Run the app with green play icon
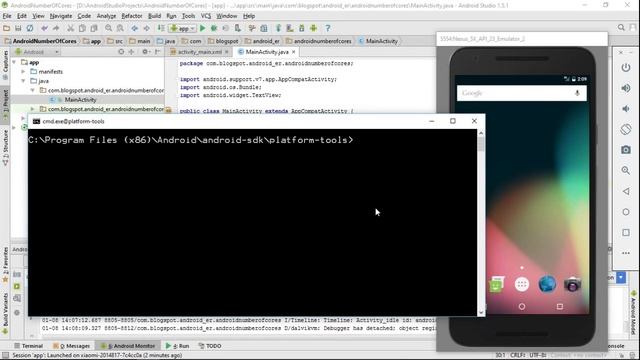640x360 pixels. [202, 28]
